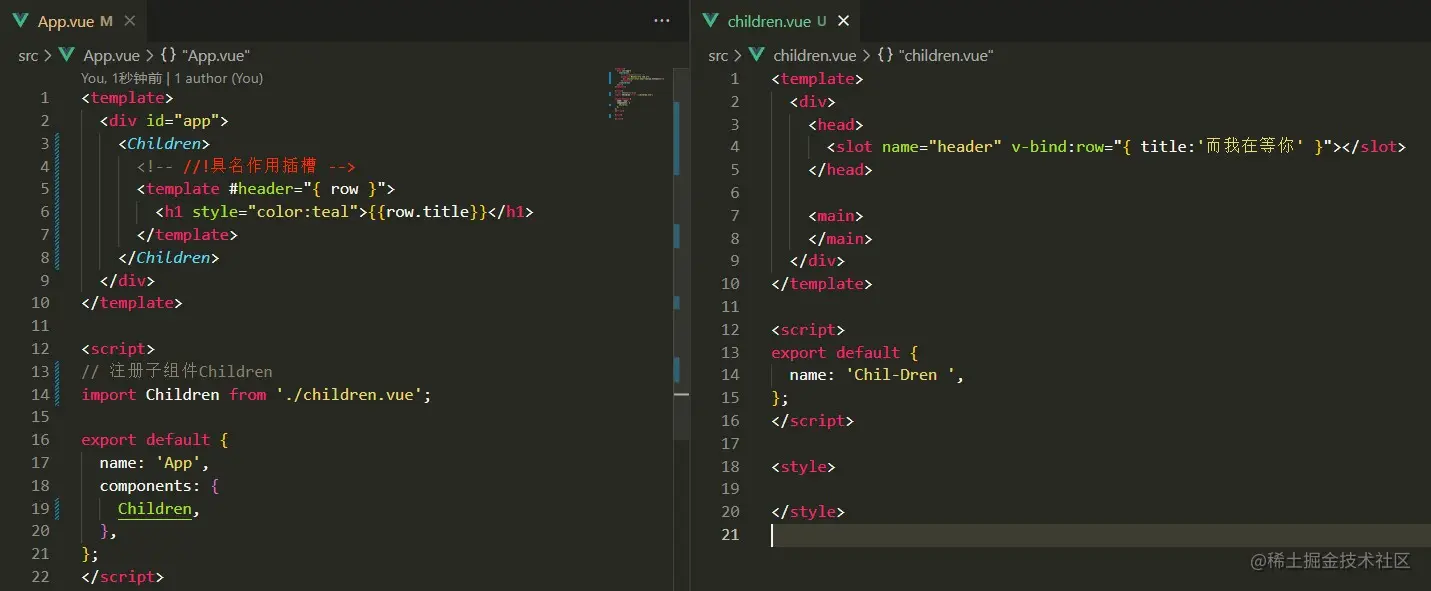The width and height of the screenshot is (1431, 591).
Task: Close the children.vue tab
Action: (x=843, y=21)
